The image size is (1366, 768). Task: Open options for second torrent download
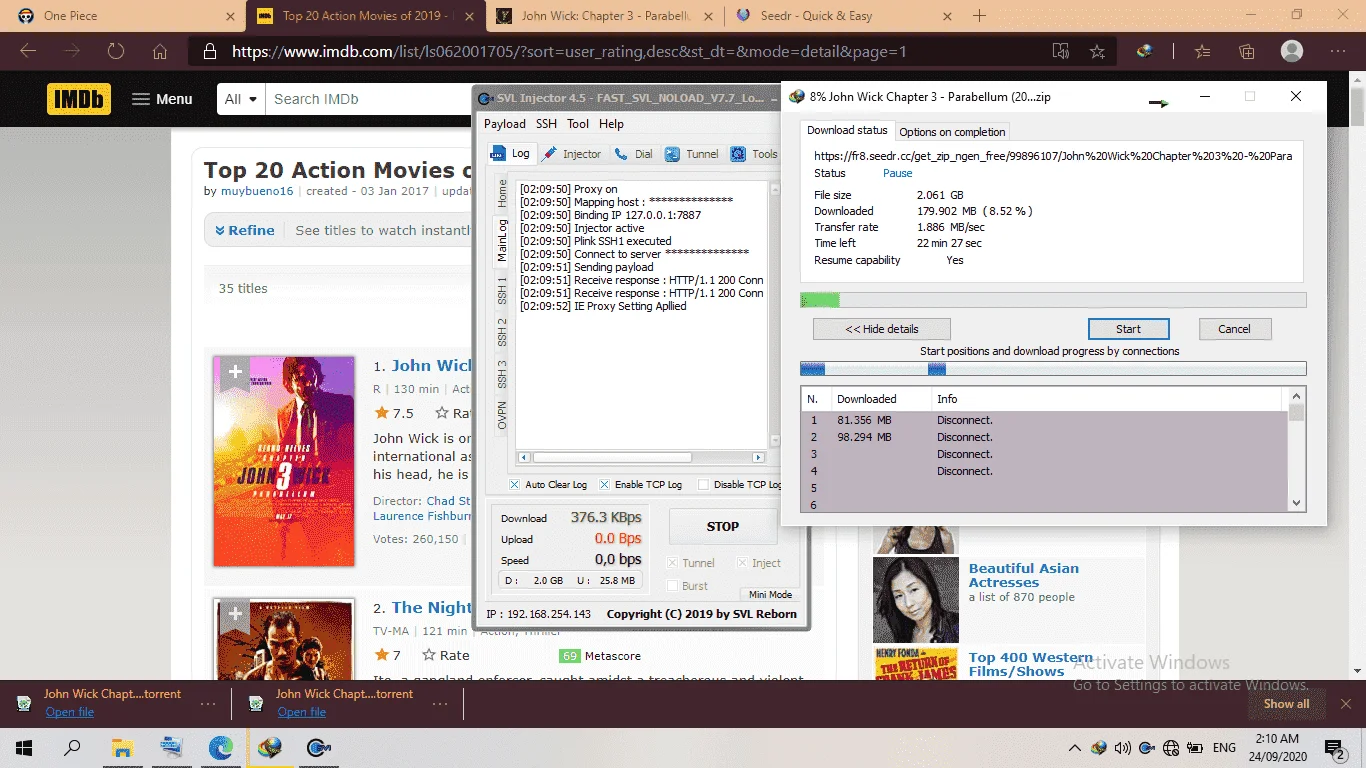click(x=440, y=704)
